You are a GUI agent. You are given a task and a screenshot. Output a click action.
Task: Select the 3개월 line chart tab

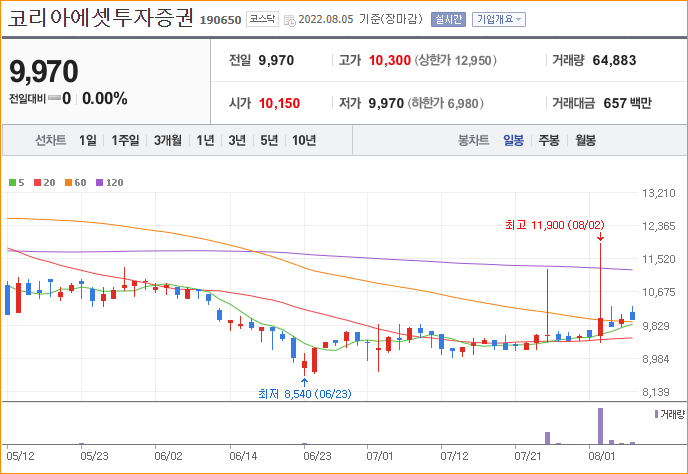pyautogui.click(x=168, y=140)
